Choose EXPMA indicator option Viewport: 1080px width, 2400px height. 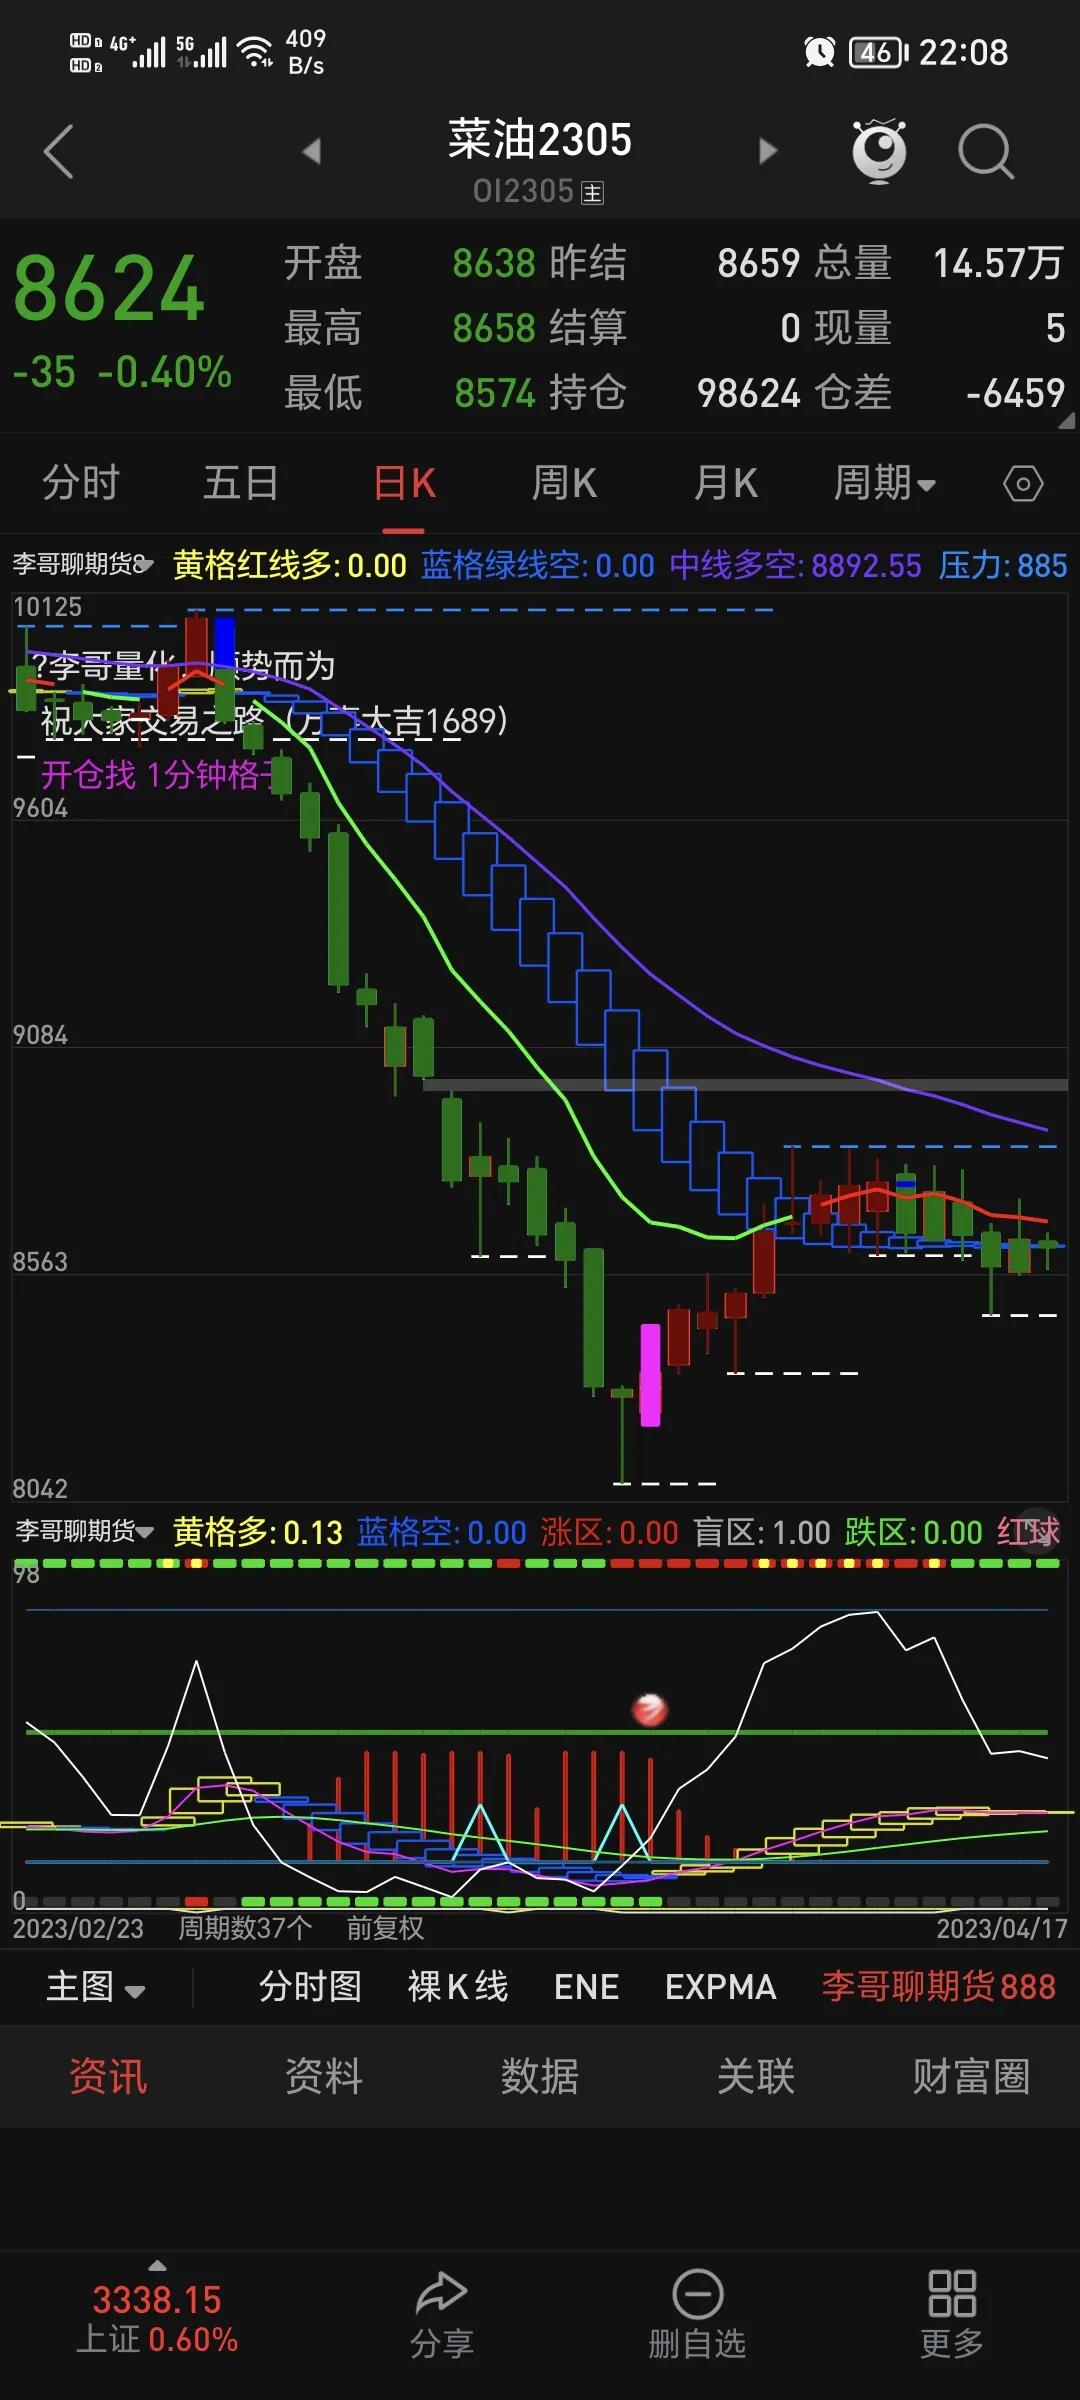[x=721, y=1986]
